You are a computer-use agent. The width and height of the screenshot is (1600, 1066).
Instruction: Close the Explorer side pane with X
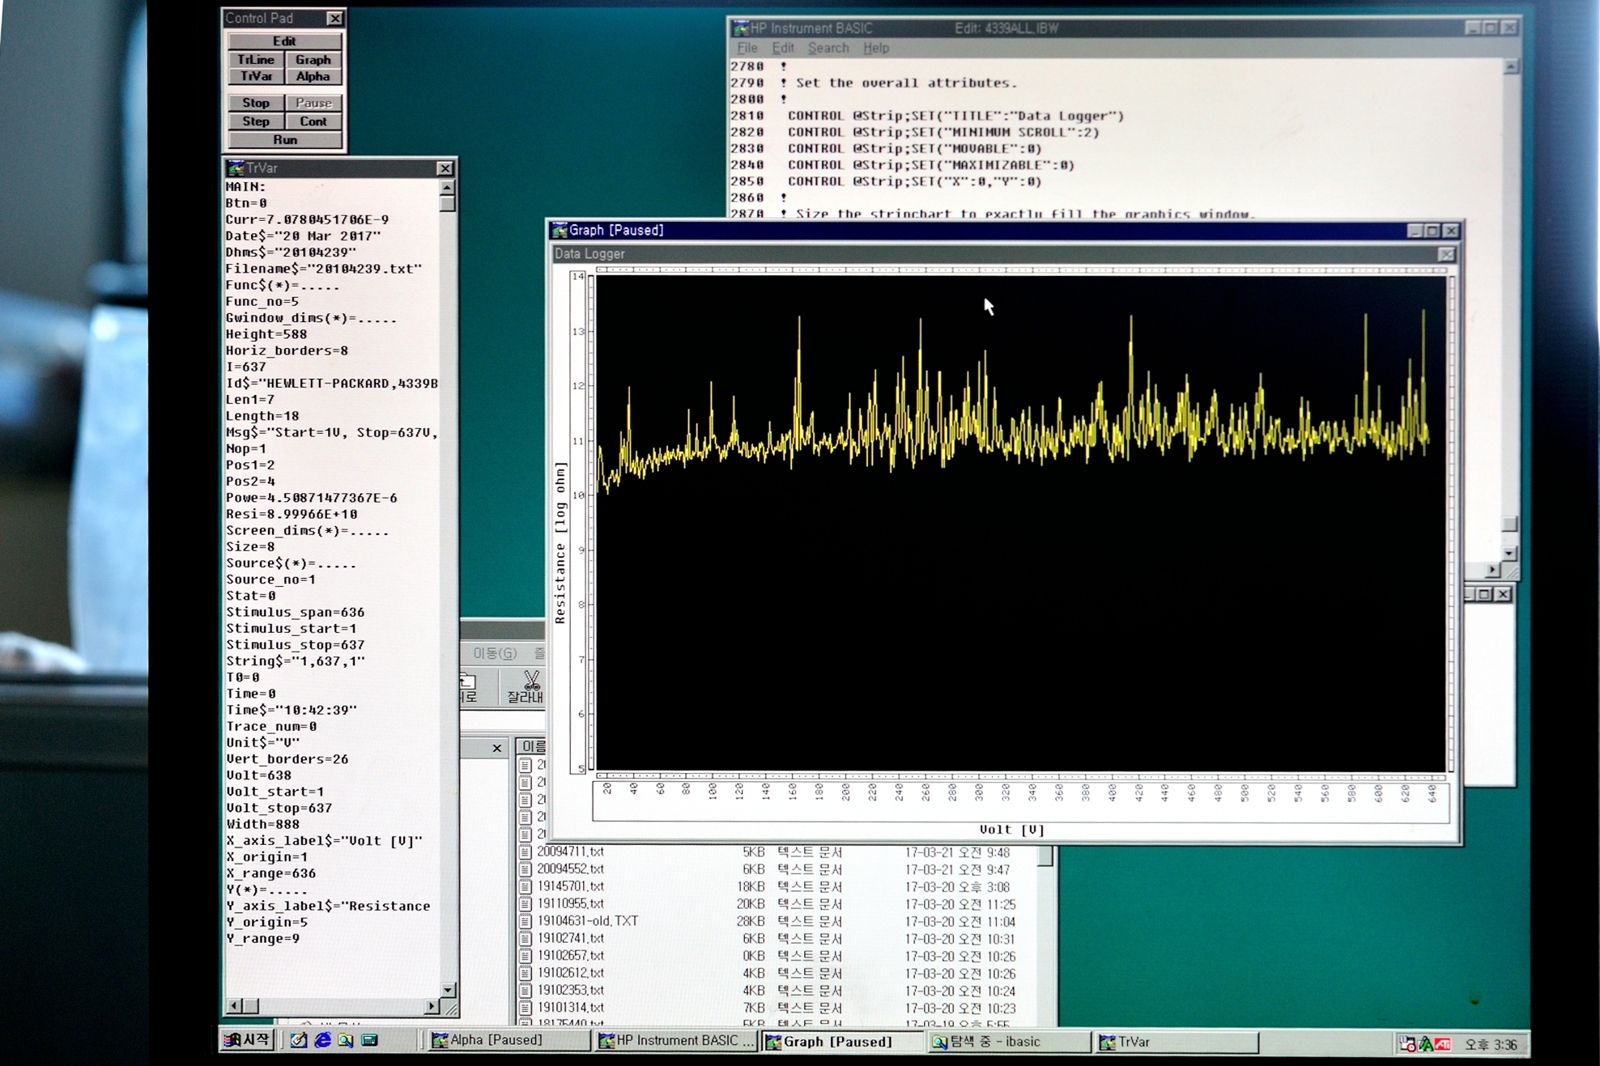[497, 748]
